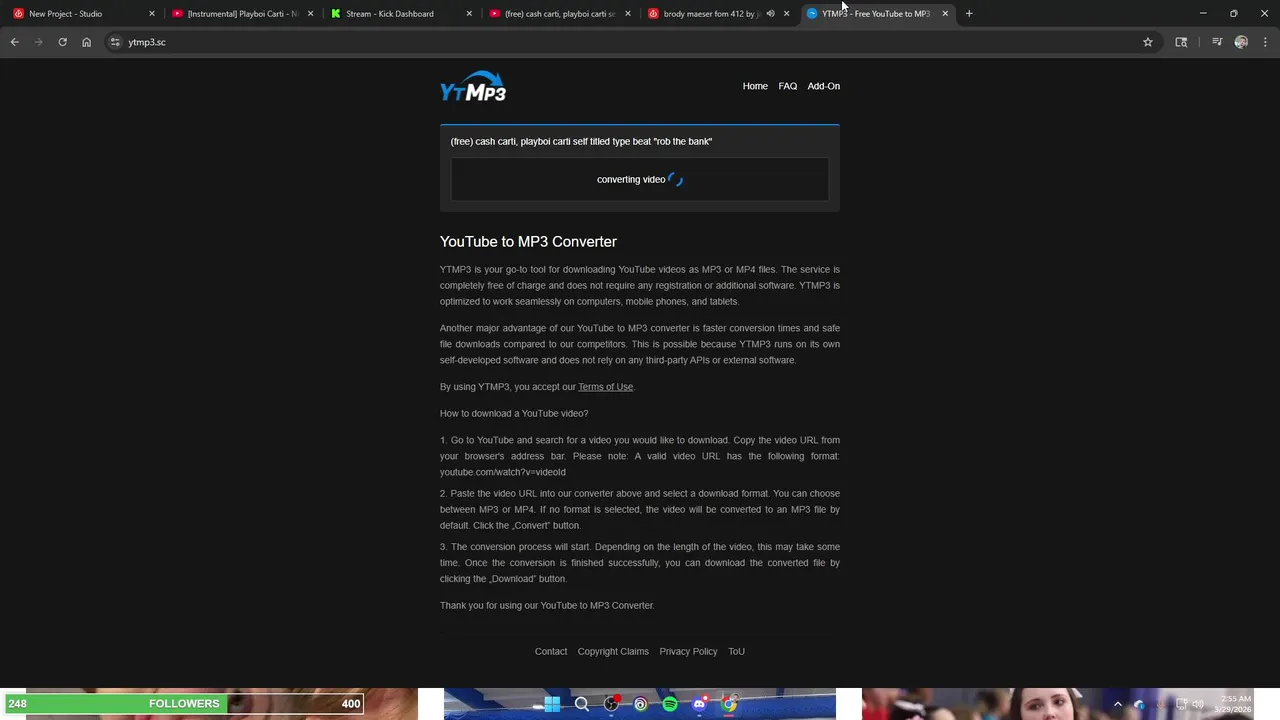Click the 'YouTube to MP3 Converter' heading
Screen dimensions: 1280x720
coord(528,241)
